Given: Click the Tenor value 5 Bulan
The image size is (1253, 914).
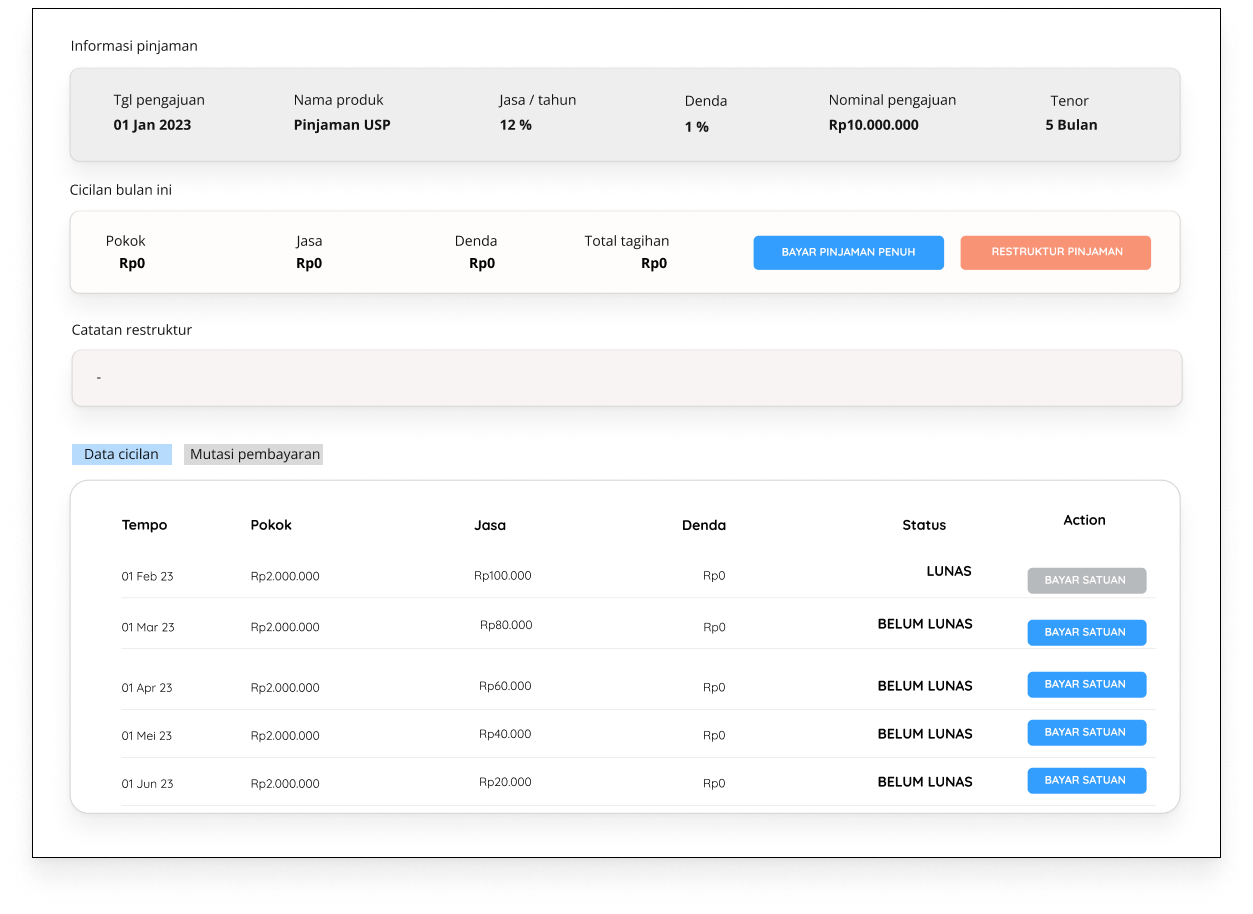Looking at the screenshot, I should tap(1071, 125).
